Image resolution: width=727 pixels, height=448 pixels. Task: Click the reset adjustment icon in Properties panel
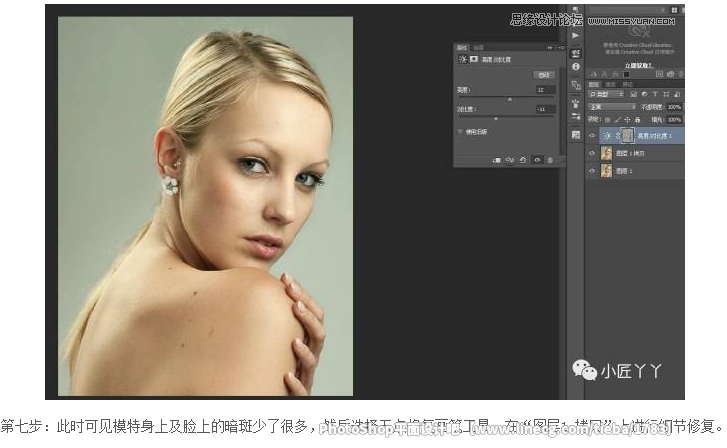pyautogui.click(x=523, y=160)
